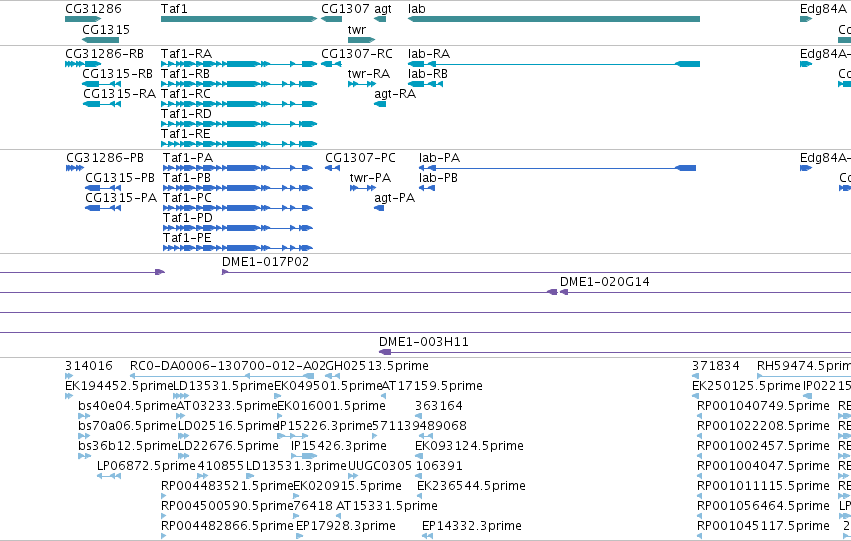Select transcript Taf1-RD
This screenshot has width=851, height=541.
tap(239, 124)
